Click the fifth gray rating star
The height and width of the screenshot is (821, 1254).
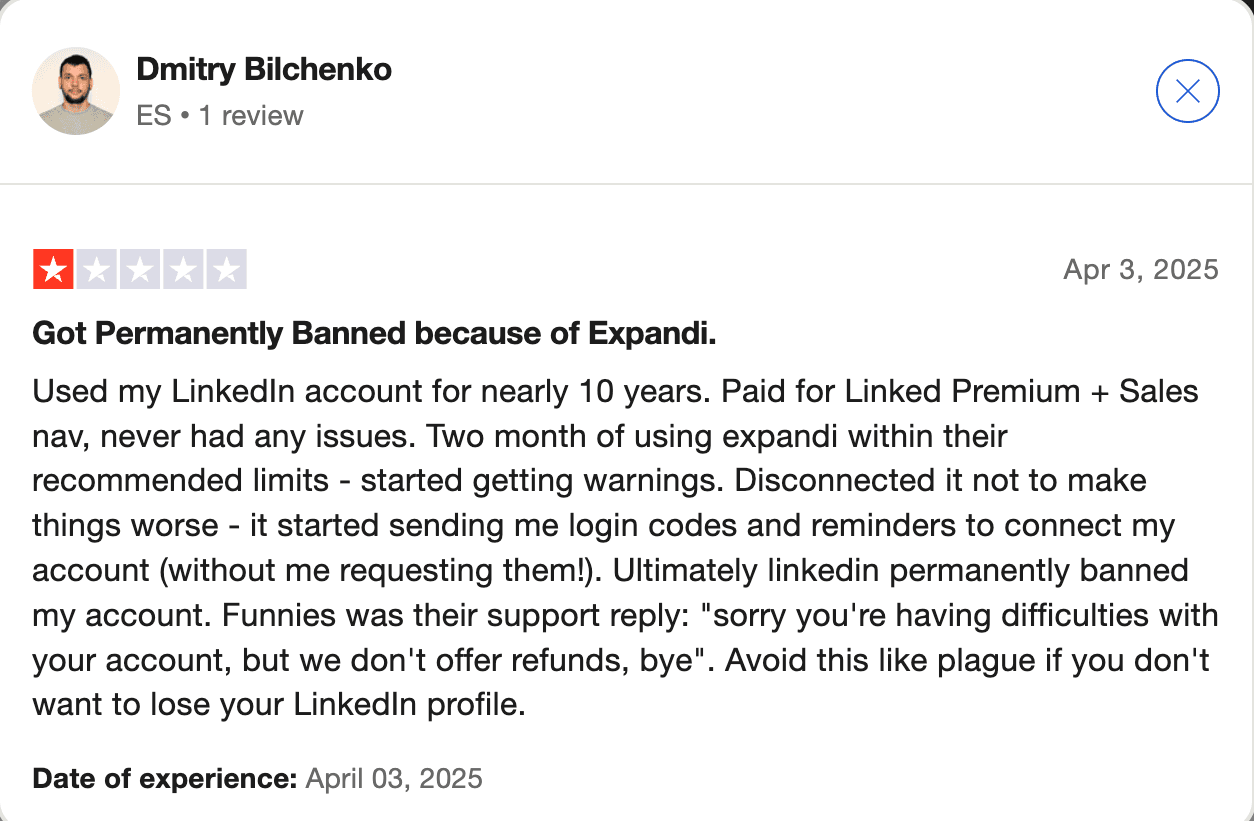(x=226, y=270)
